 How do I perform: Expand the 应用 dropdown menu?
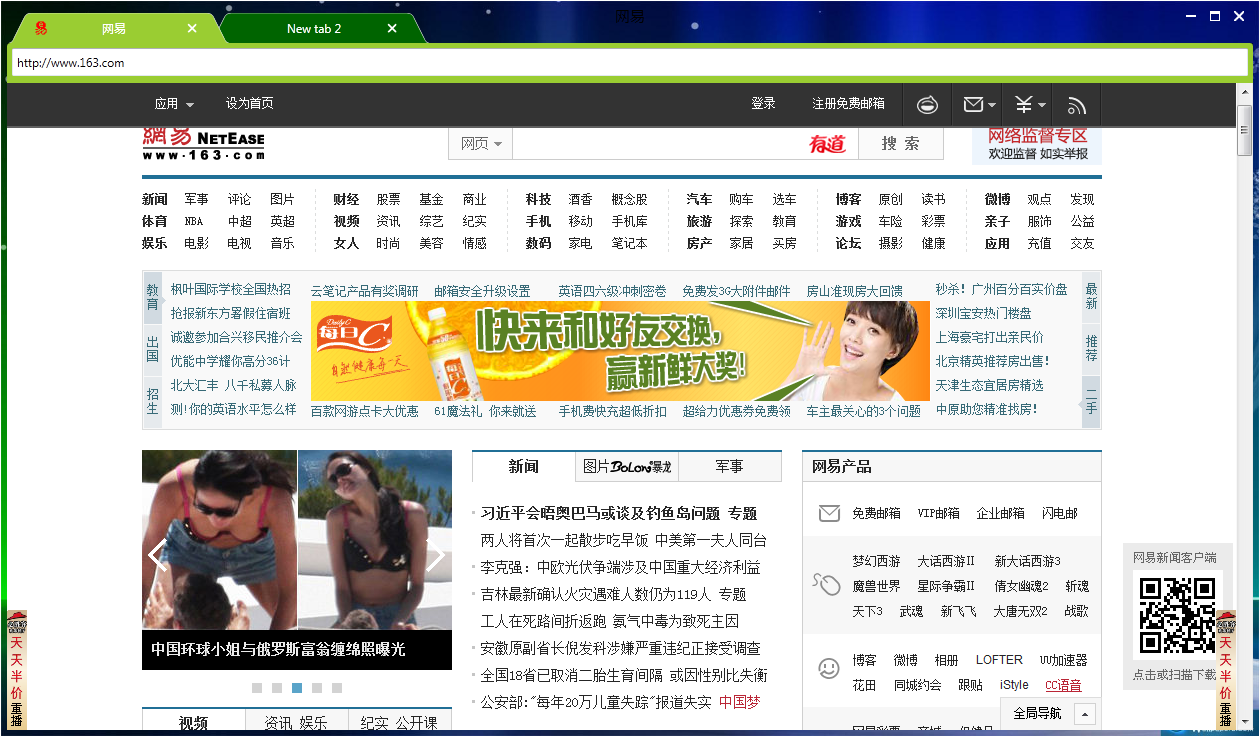click(174, 104)
